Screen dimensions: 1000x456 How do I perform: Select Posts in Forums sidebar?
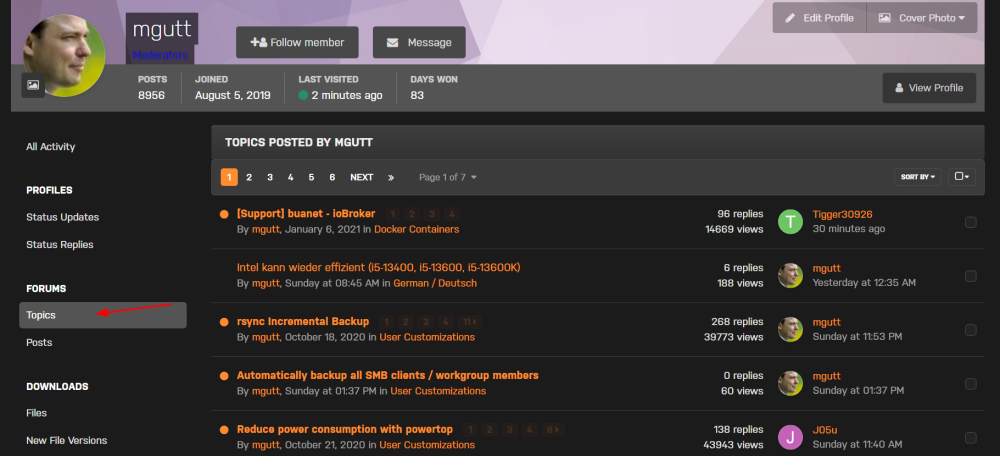coord(39,342)
